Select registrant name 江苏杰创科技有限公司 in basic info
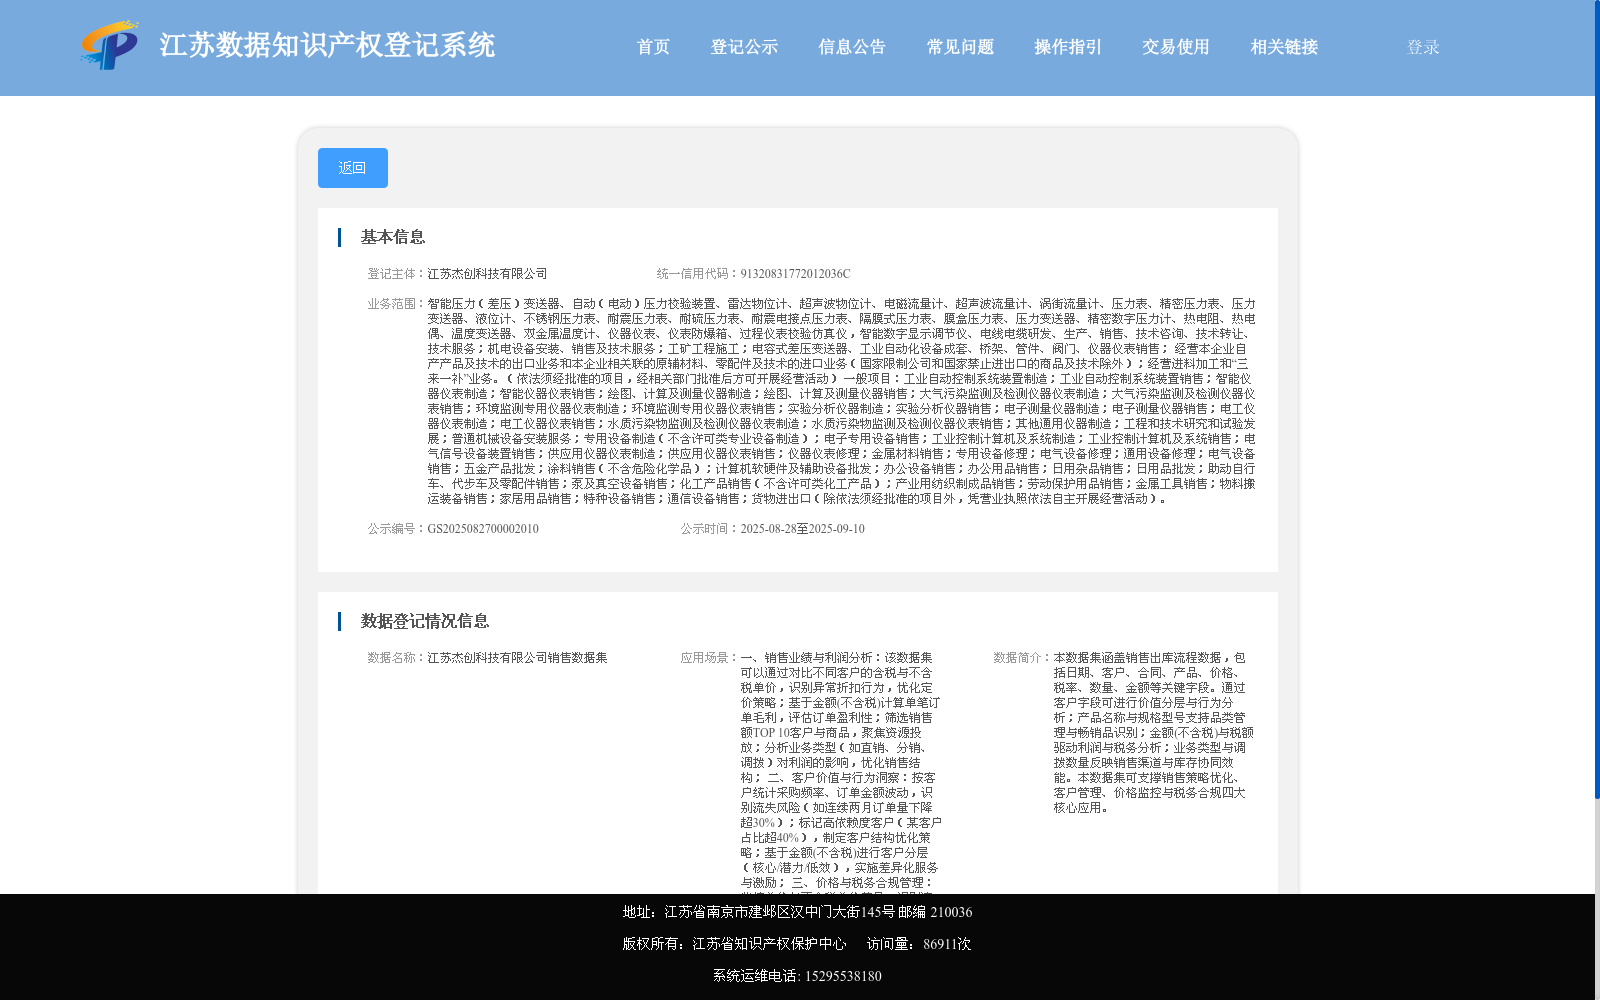This screenshot has height=1000, width=1600. click(488, 274)
